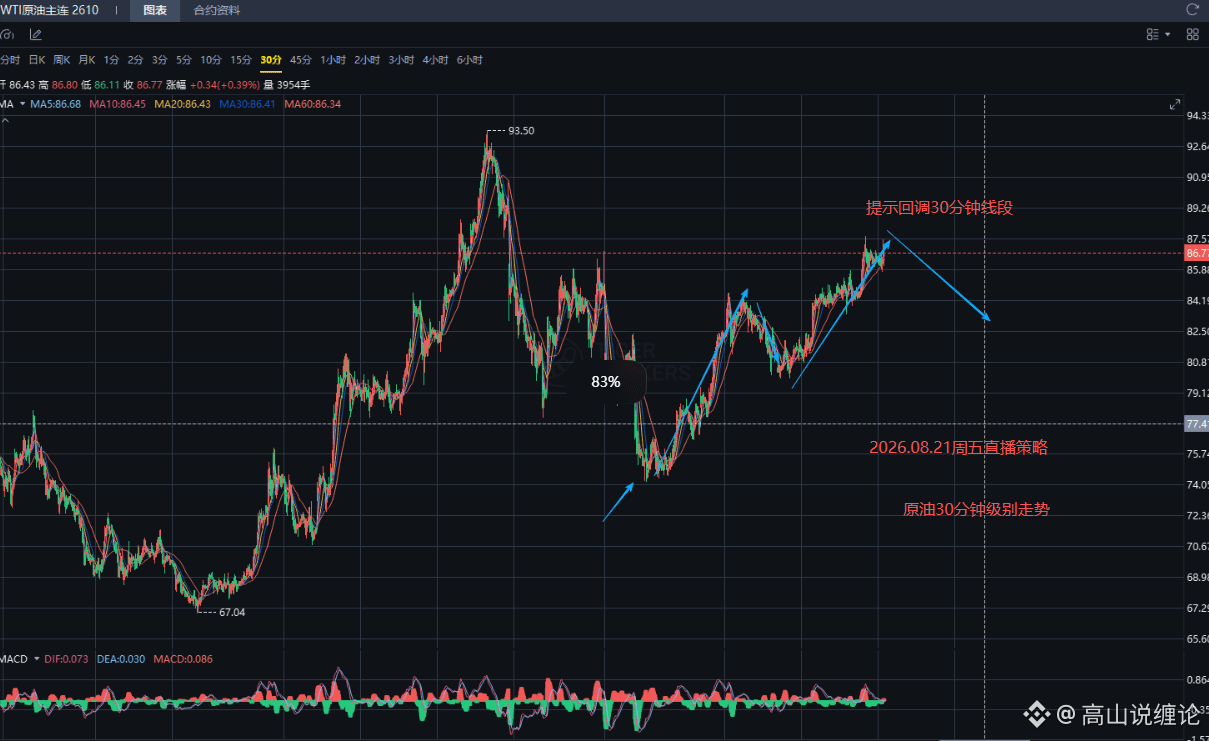The height and width of the screenshot is (741, 1209).
Task: Select the 周K timeframe
Action: coord(62,60)
